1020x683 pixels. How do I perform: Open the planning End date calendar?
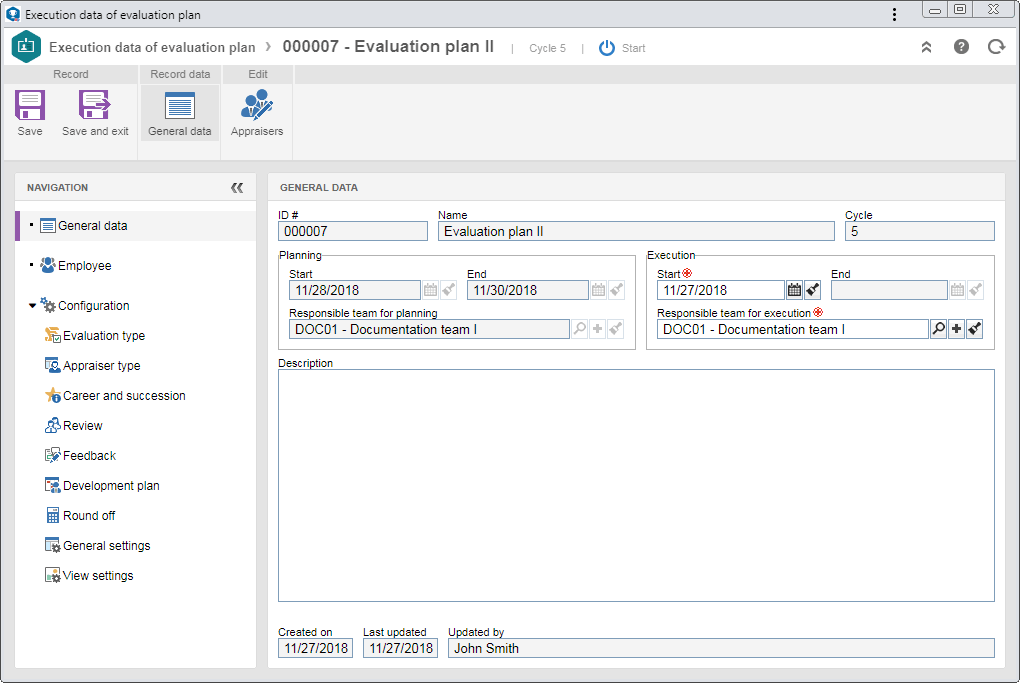[x=598, y=290]
